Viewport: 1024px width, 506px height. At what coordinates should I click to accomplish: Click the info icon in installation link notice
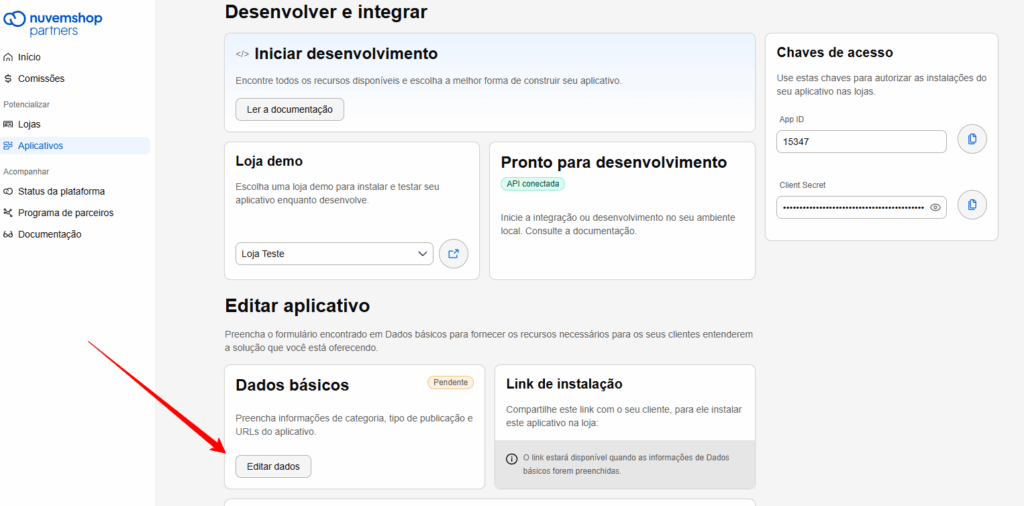coord(512,459)
